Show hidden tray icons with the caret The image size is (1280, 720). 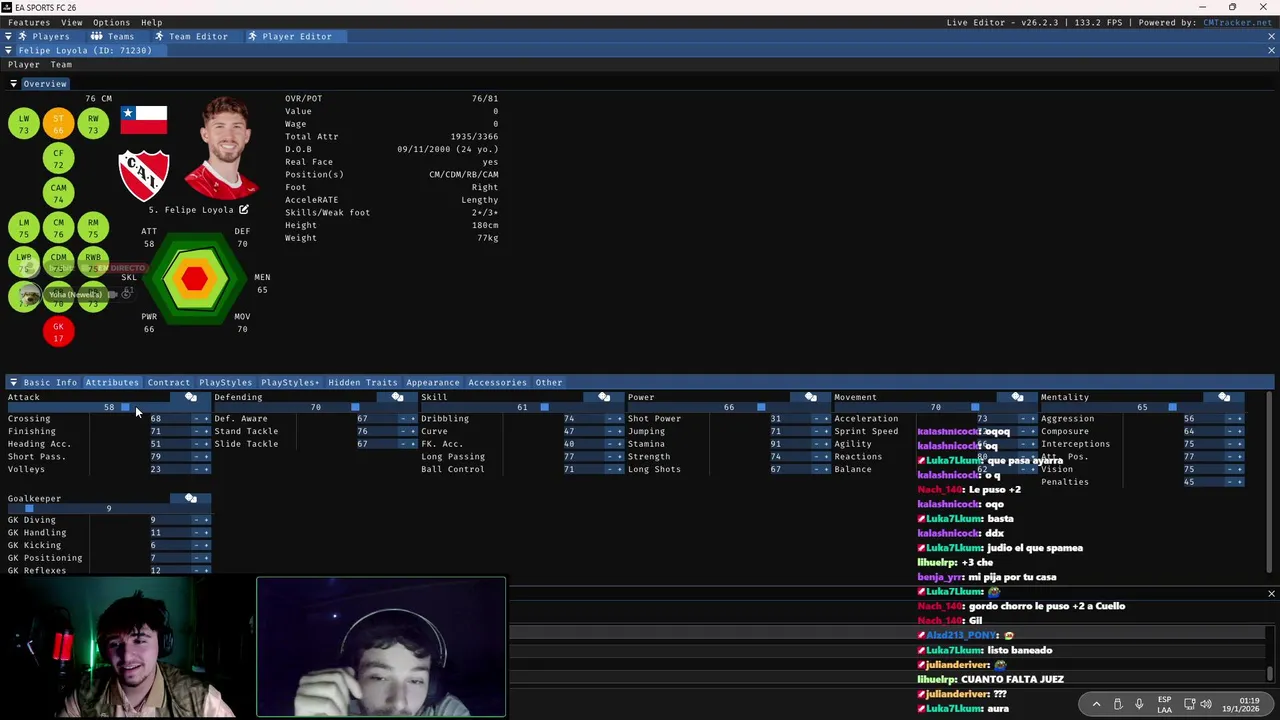1096,704
